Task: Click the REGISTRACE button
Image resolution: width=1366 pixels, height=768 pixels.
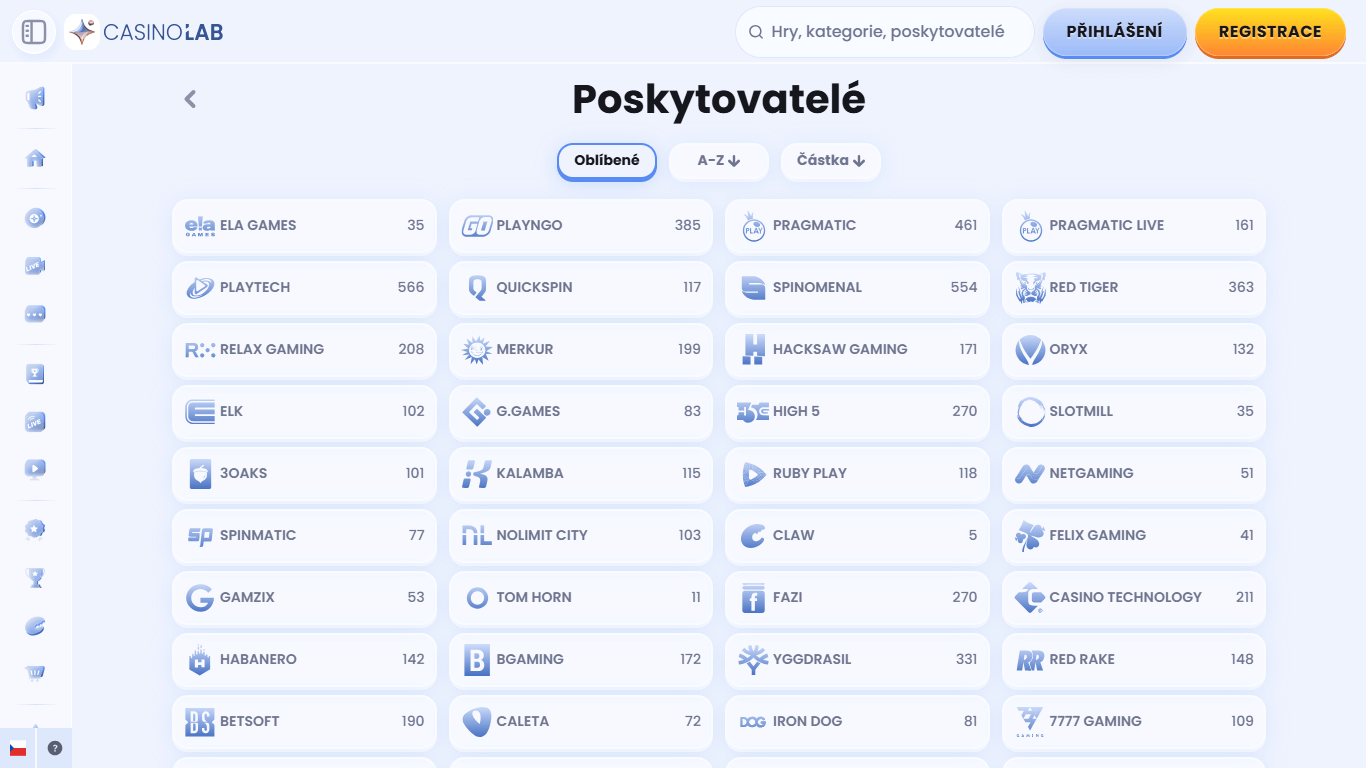Action: click(1270, 32)
